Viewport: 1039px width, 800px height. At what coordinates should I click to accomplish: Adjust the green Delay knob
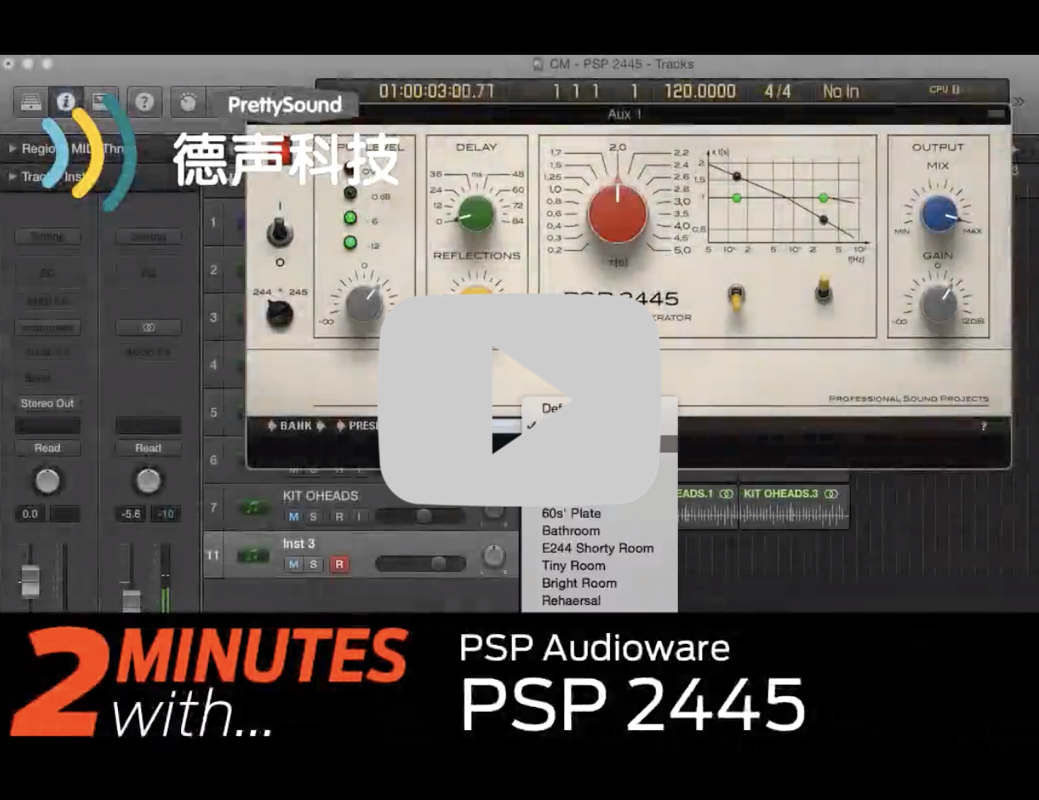pyautogui.click(x=476, y=213)
